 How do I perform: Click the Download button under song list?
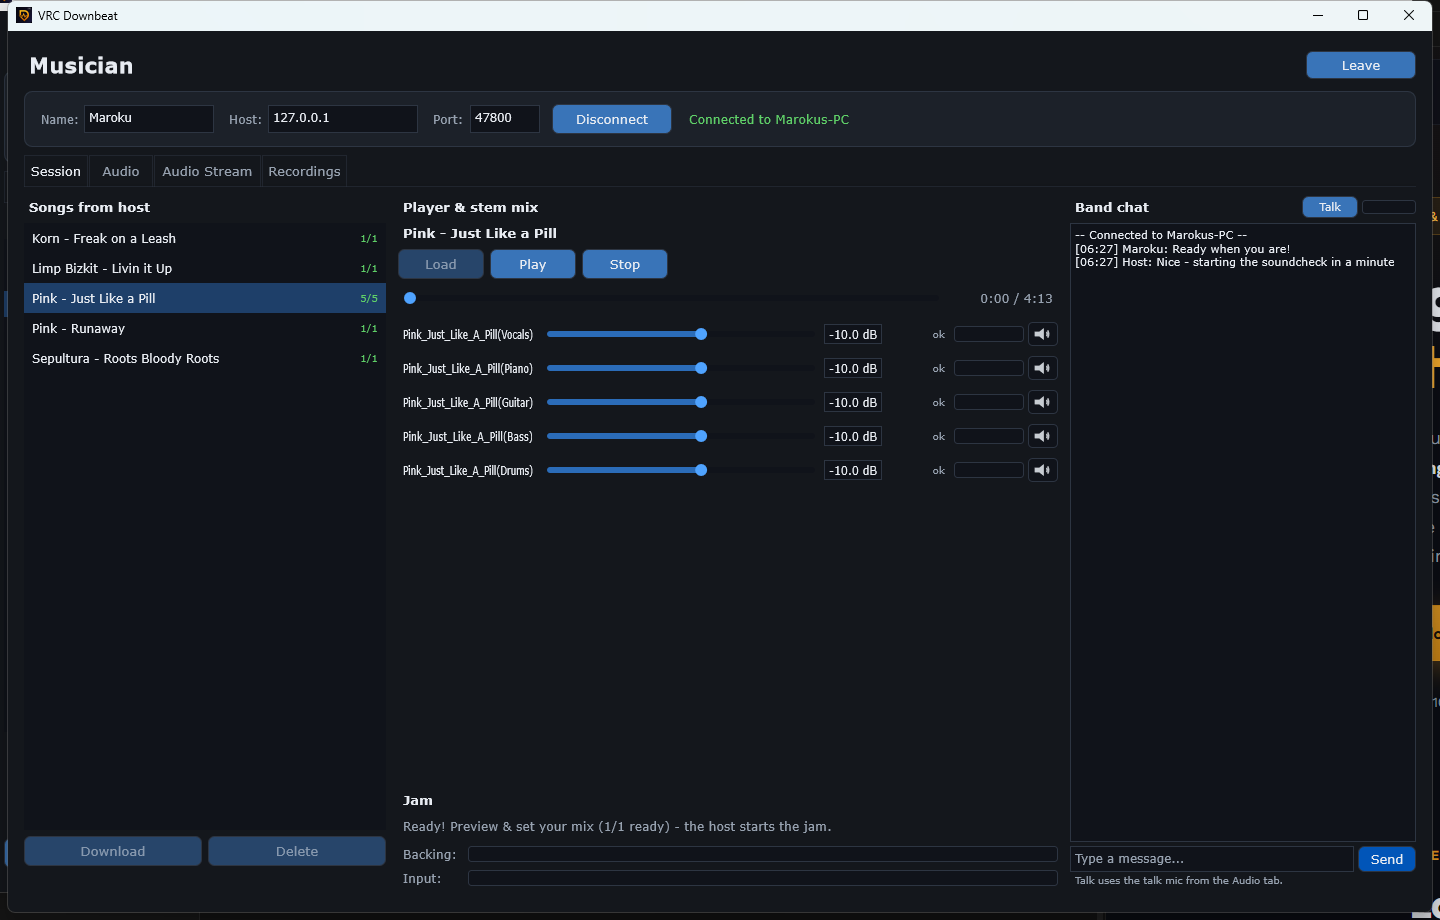(113, 851)
